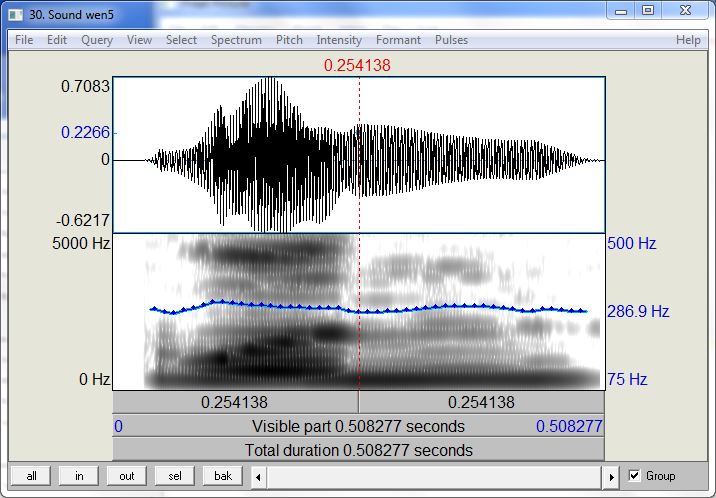Click the scrollbar left arrow
The image size is (716, 498).
[258, 477]
